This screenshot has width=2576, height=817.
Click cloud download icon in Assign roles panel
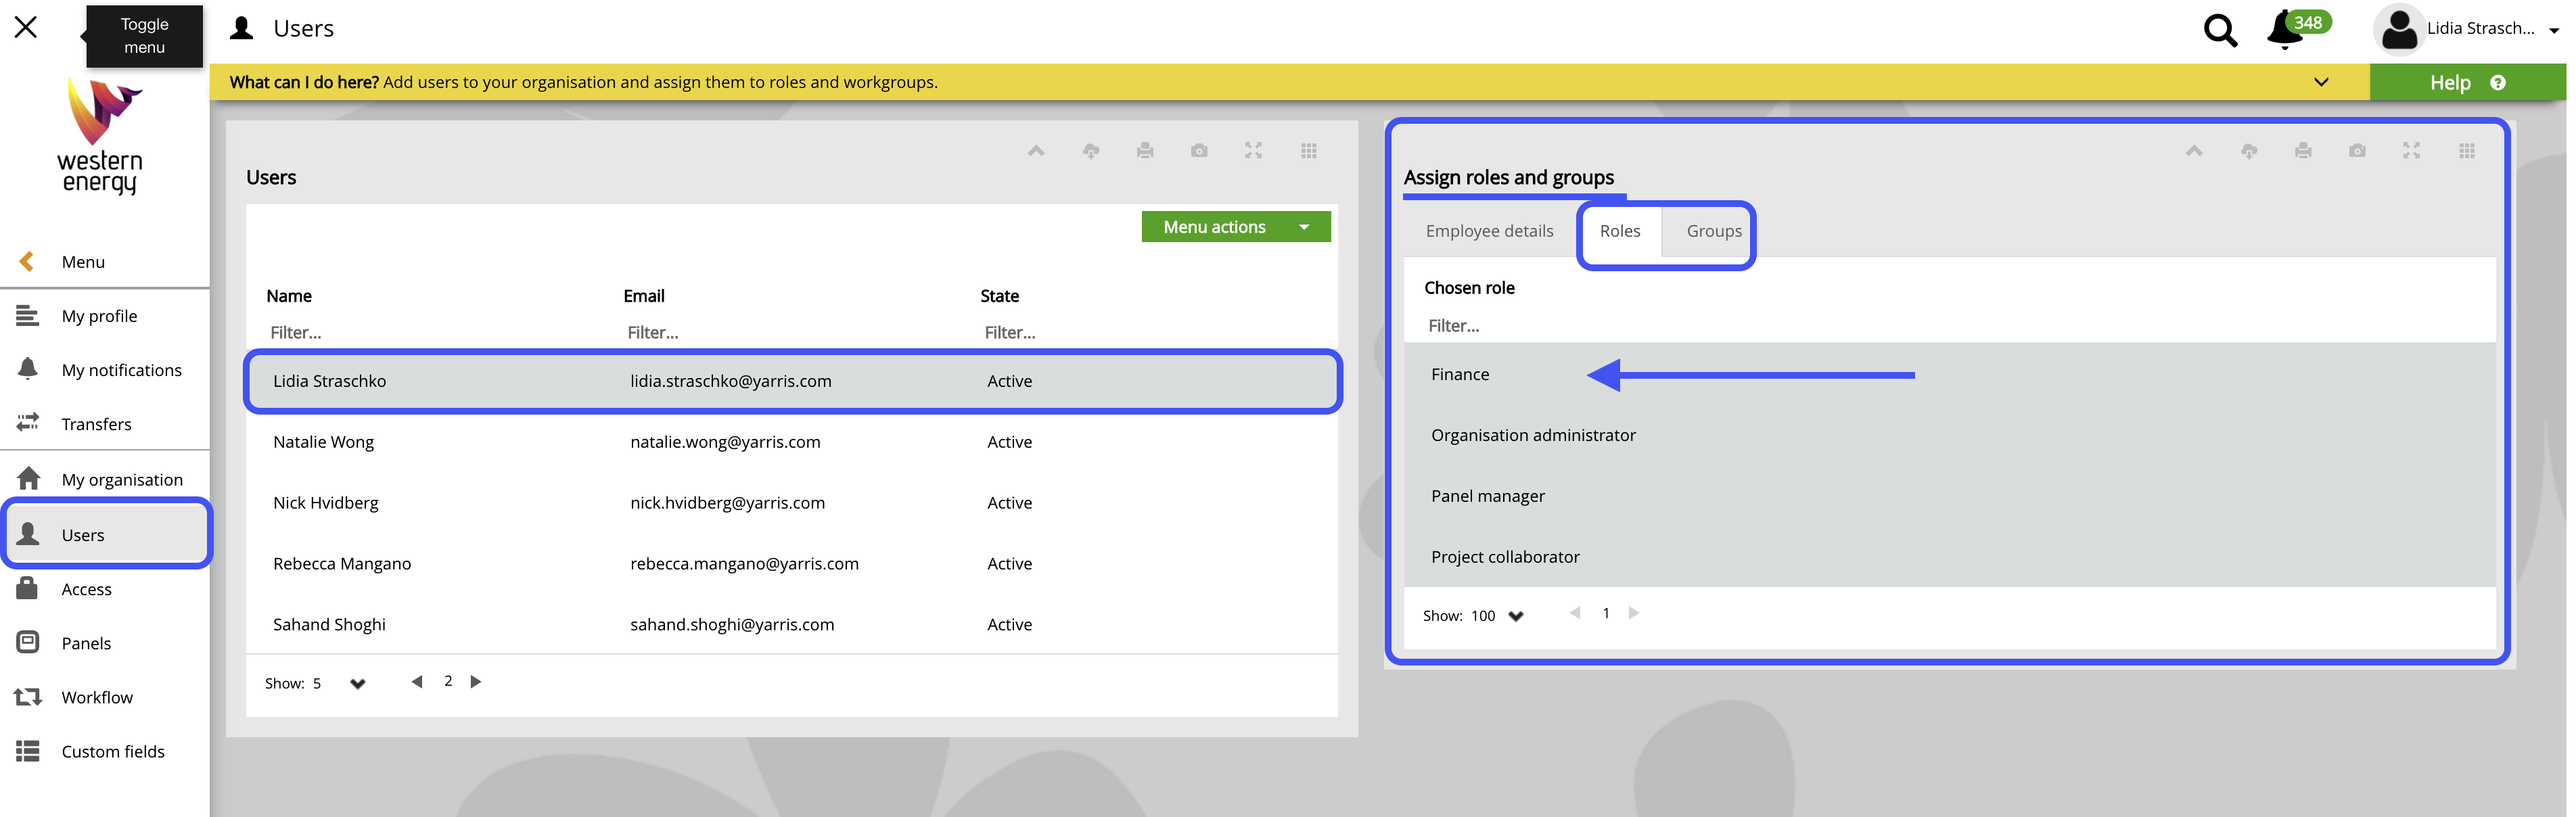(x=2249, y=151)
